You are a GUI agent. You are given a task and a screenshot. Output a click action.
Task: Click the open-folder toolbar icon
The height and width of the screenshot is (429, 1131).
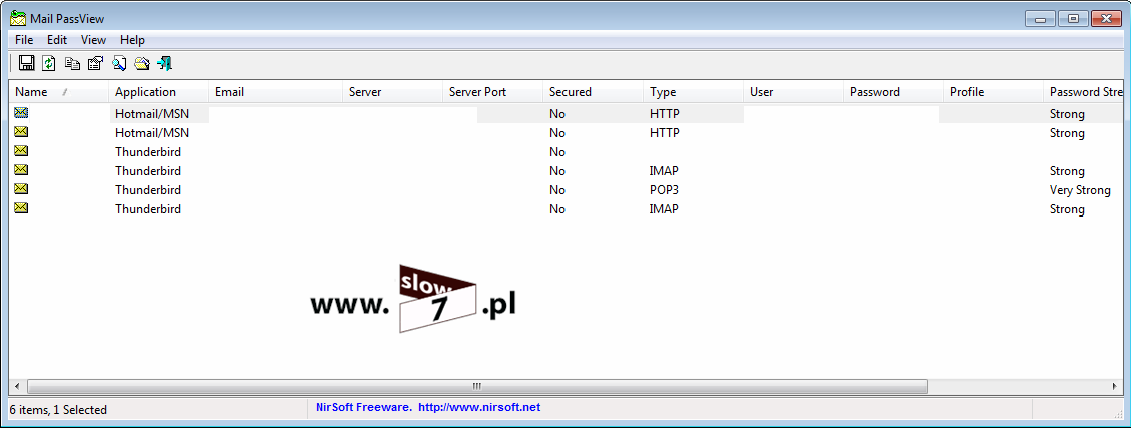coord(141,63)
